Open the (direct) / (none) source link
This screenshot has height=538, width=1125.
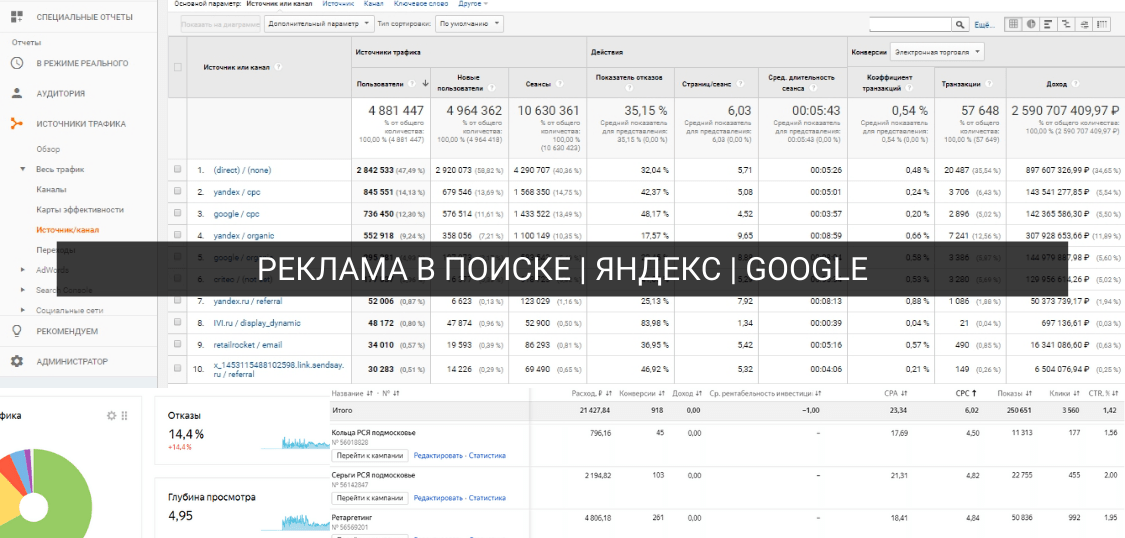(x=242, y=170)
